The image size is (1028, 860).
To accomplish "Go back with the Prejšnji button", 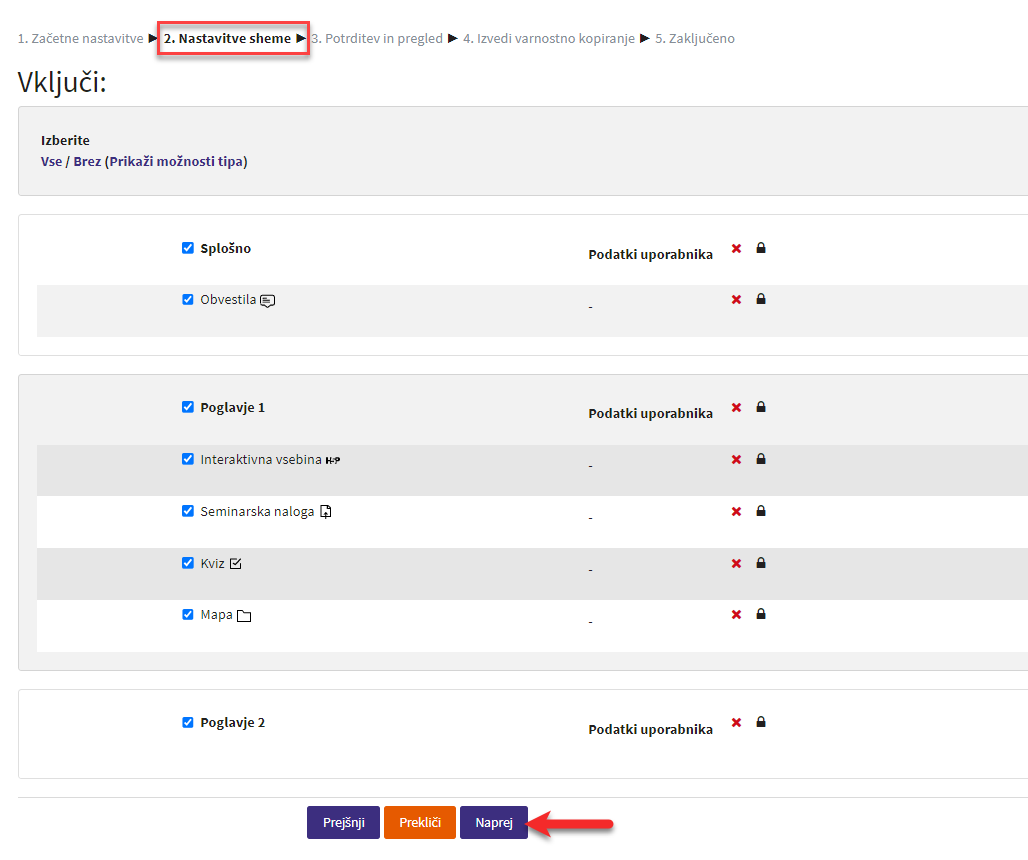I will (344, 823).
